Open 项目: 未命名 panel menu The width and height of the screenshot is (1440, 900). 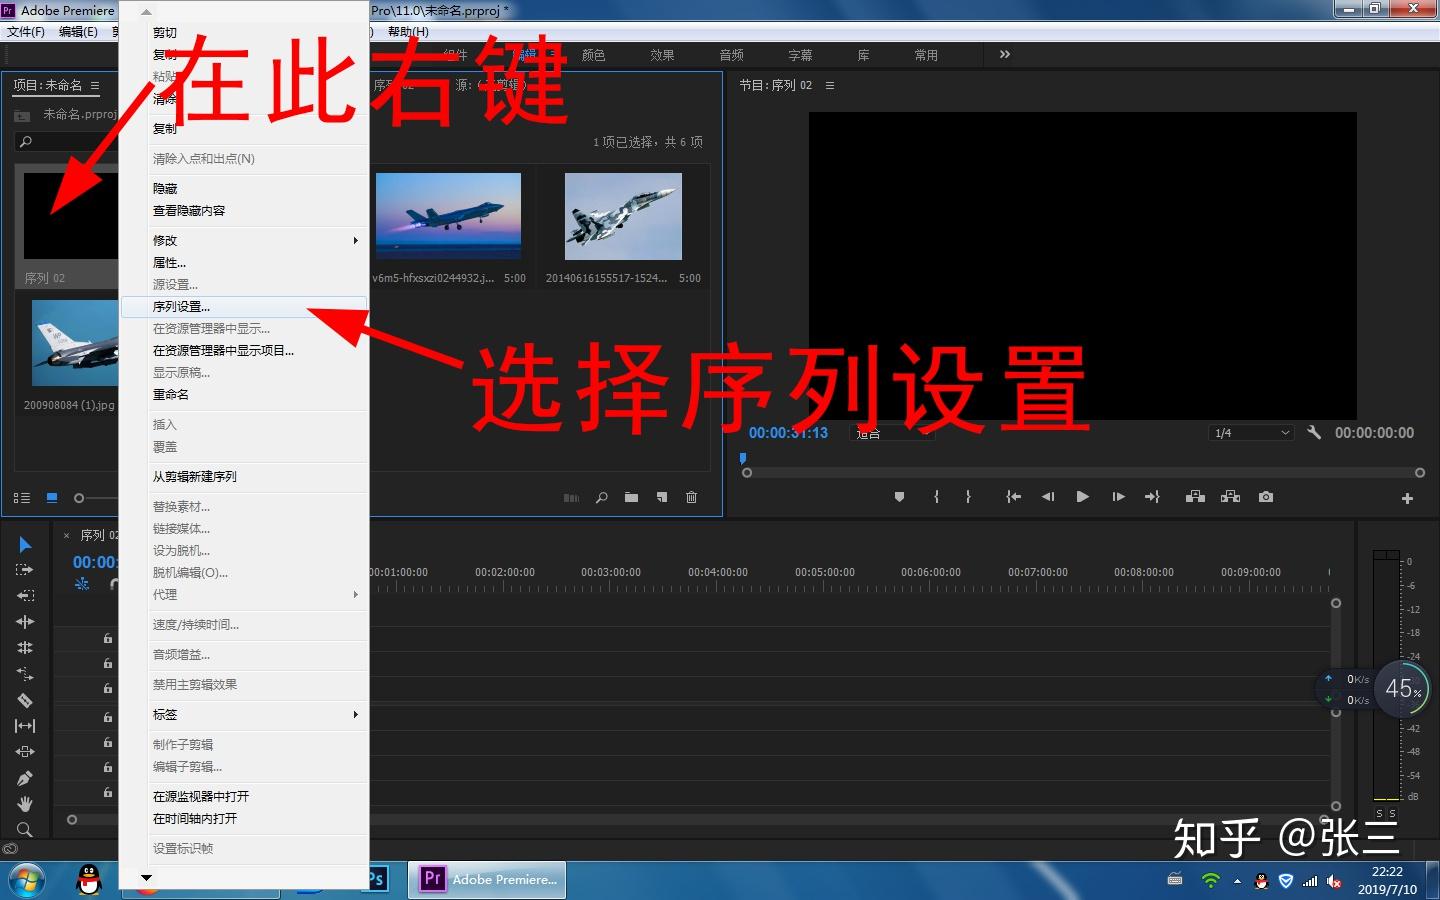pos(95,86)
